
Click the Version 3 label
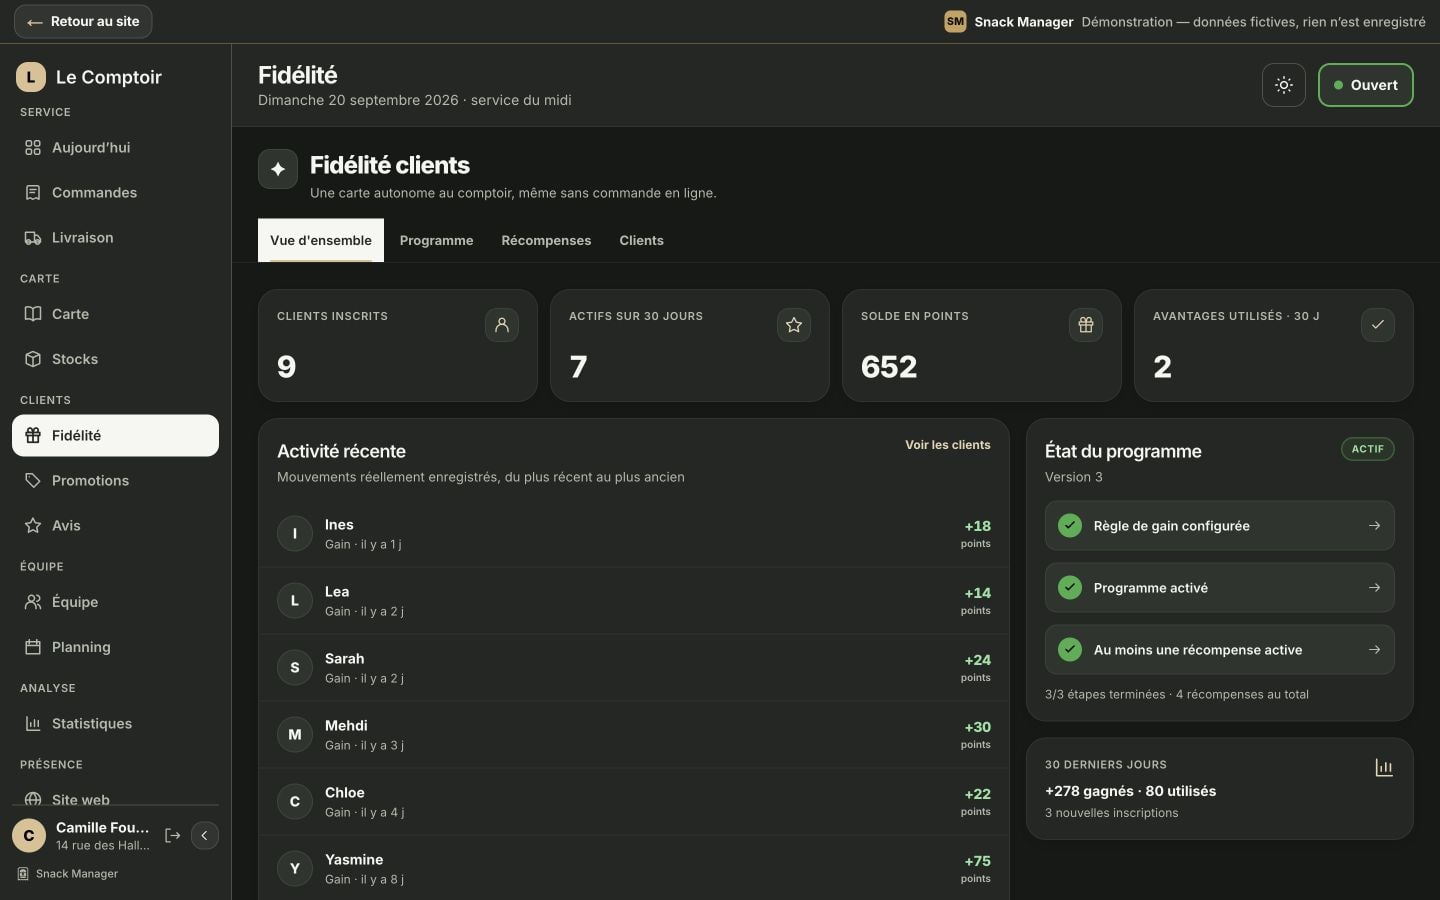[x=1073, y=477]
